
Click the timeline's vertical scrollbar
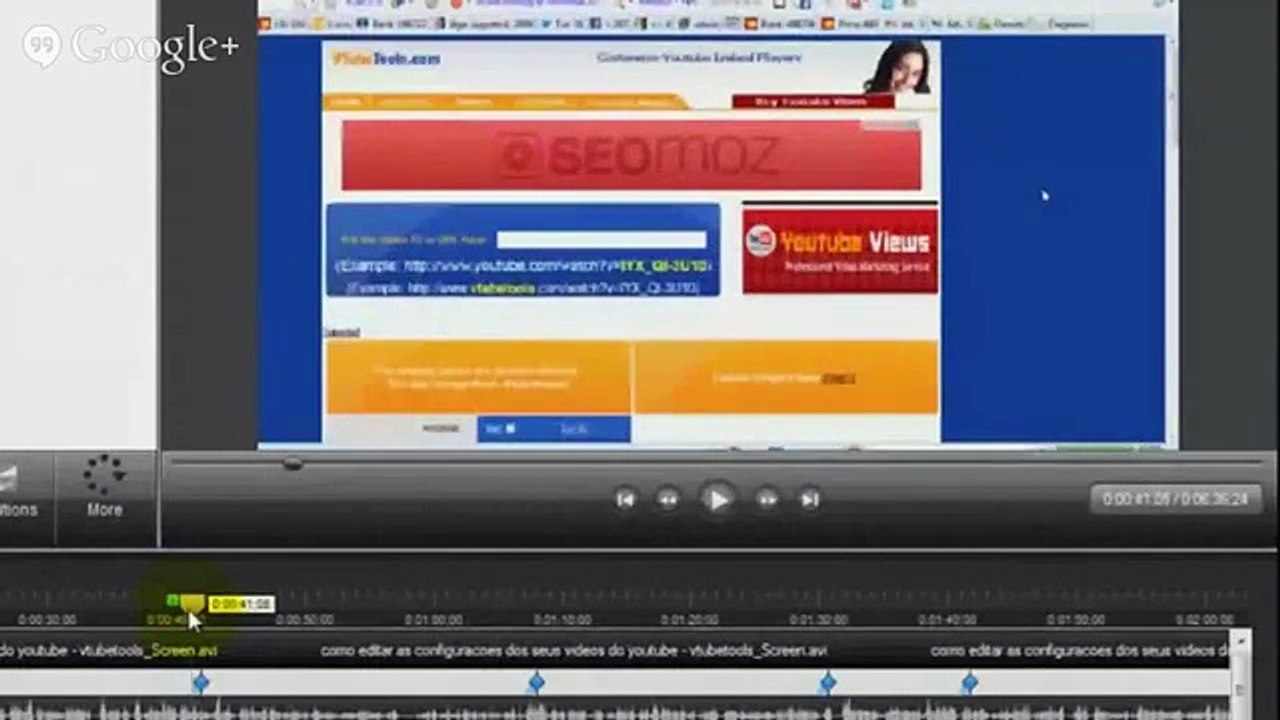coord(1241,675)
